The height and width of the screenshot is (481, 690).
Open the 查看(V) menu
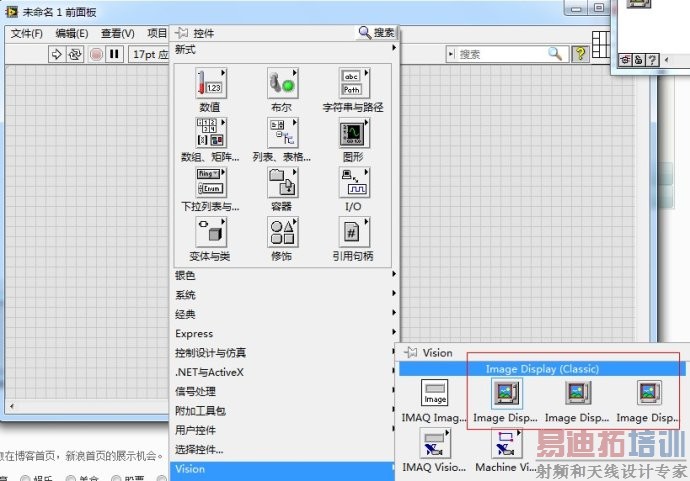click(x=117, y=33)
